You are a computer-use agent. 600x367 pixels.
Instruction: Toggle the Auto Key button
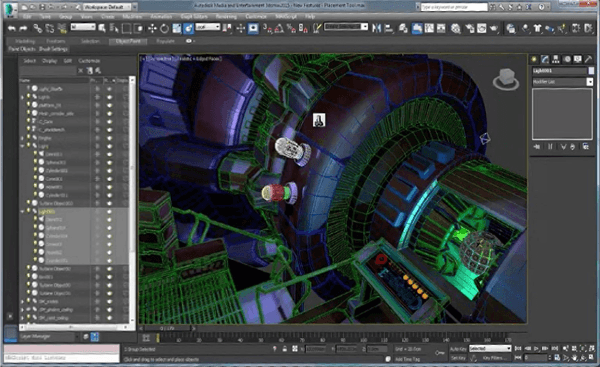pyautogui.click(x=458, y=349)
